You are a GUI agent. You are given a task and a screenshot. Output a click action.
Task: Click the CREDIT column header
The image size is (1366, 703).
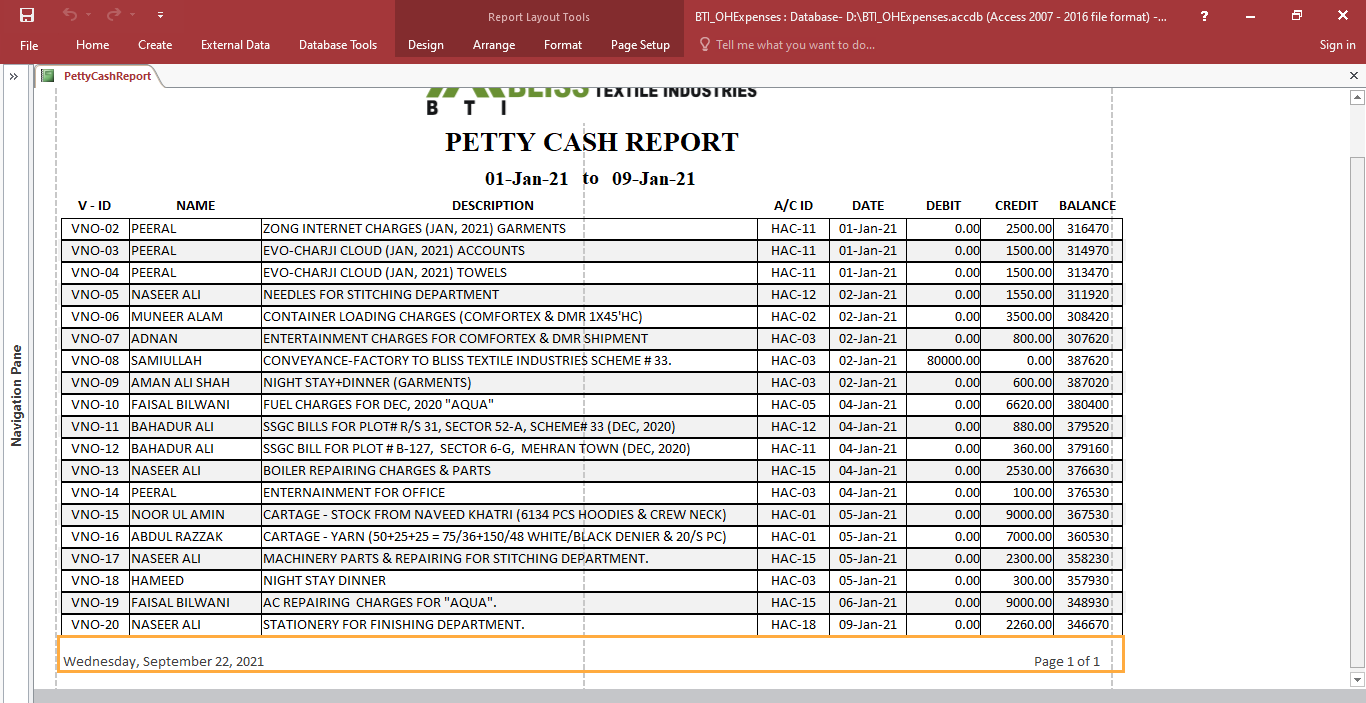(1017, 205)
